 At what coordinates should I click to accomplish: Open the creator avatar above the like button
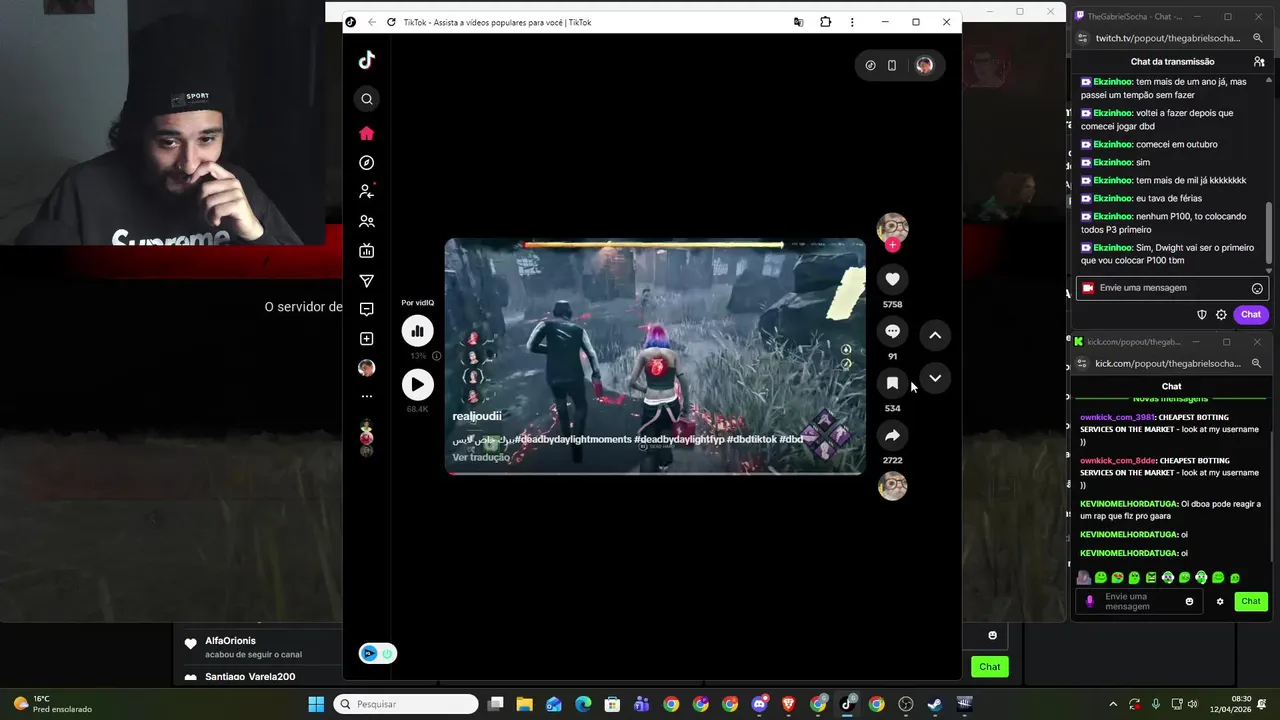pyautogui.click(x=893, y=228)
